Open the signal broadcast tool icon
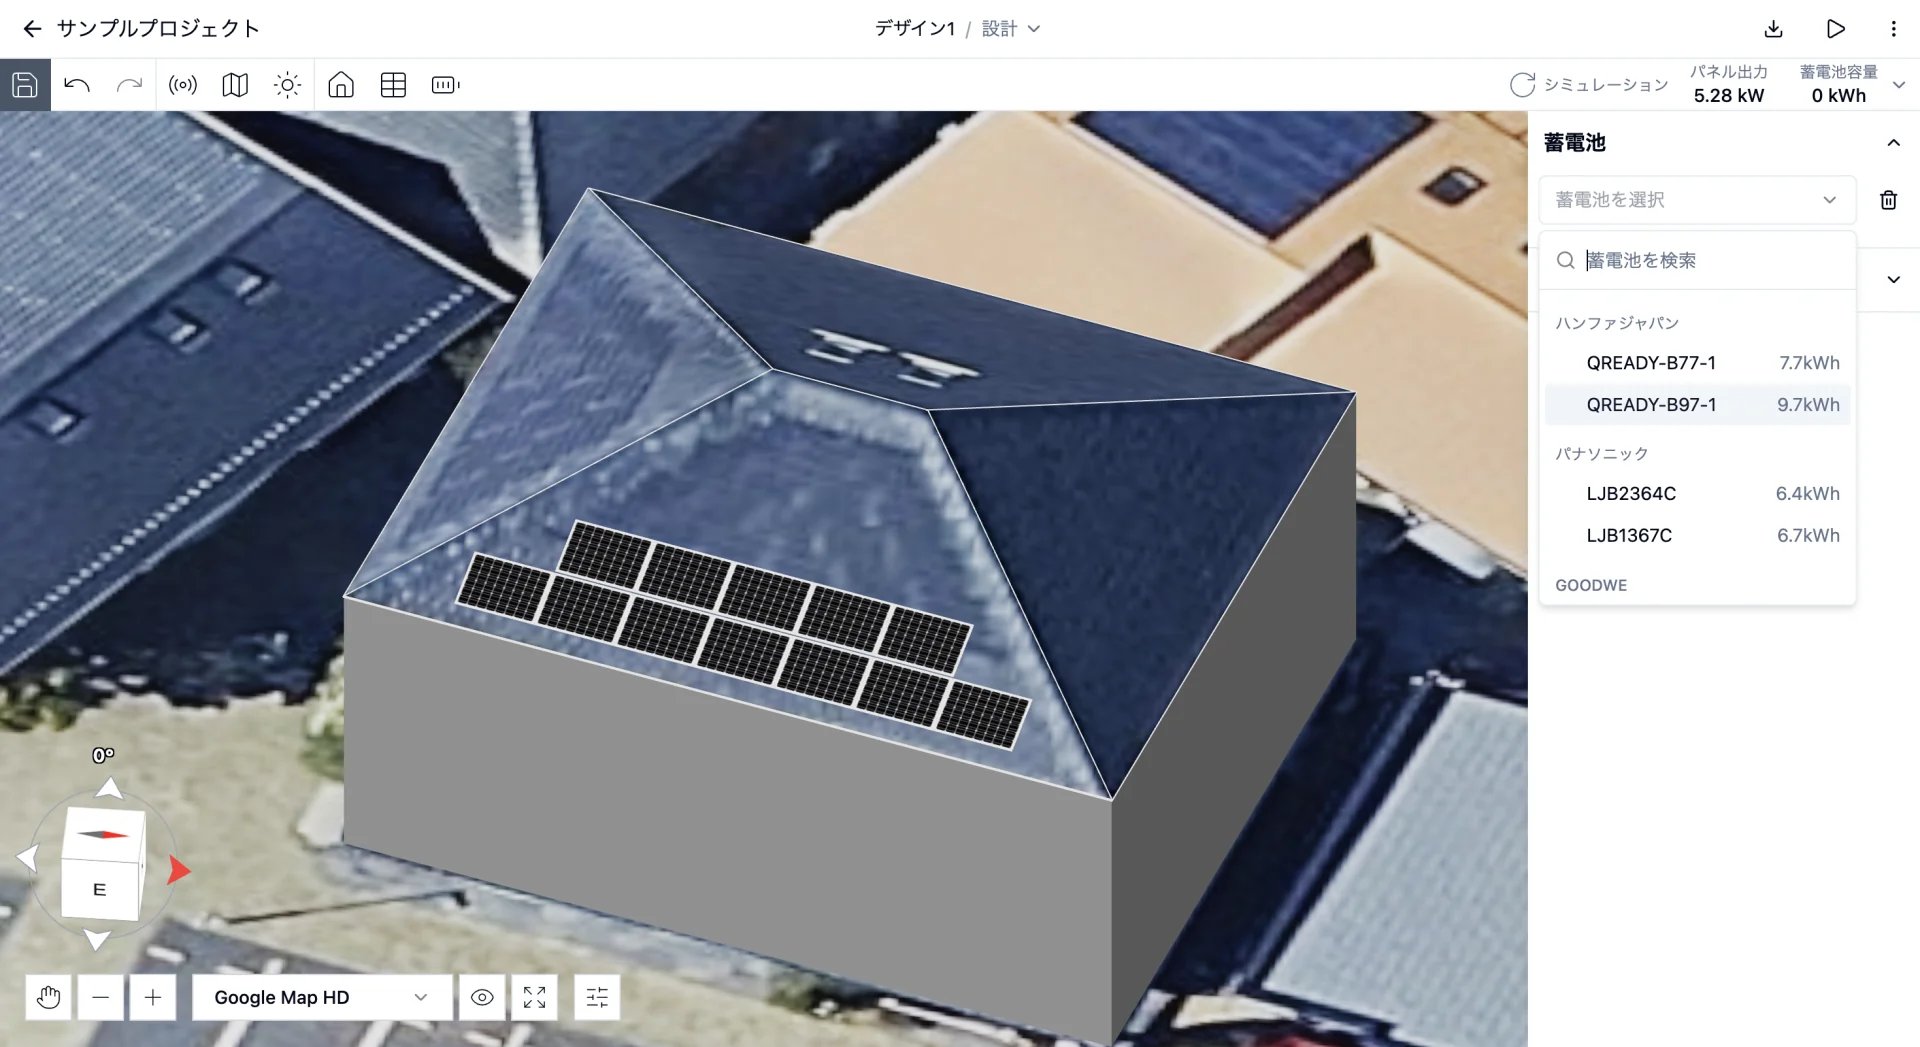1920x1047 pixels. pyautogui.click(x=183, y=85)
